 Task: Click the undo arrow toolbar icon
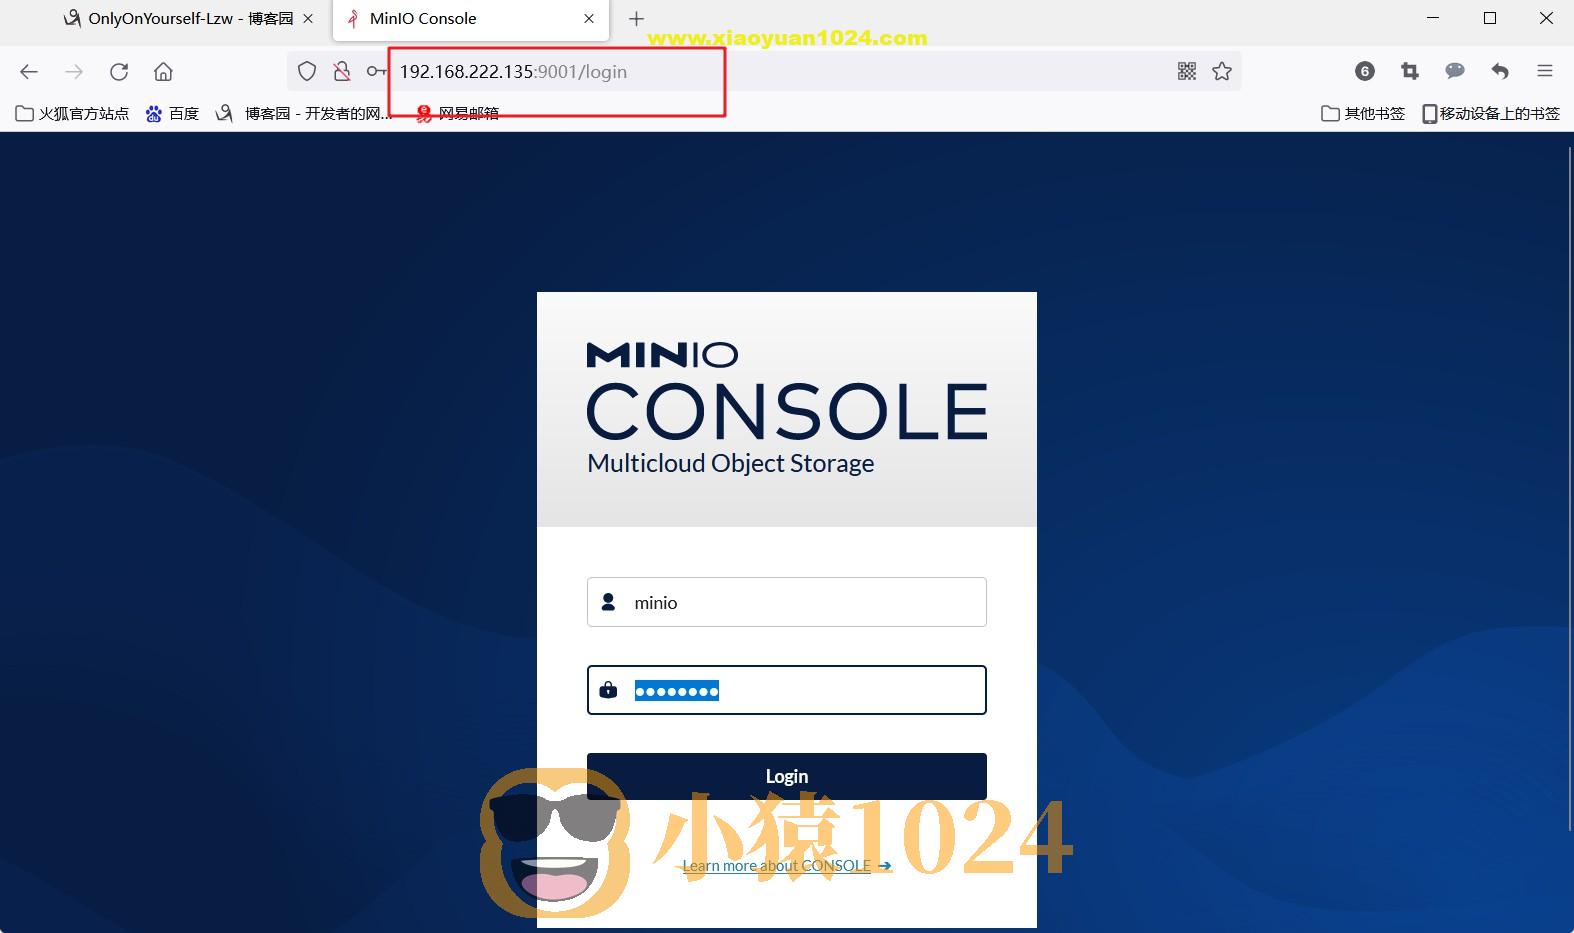pyautogui.click(x=1500, y=71)
